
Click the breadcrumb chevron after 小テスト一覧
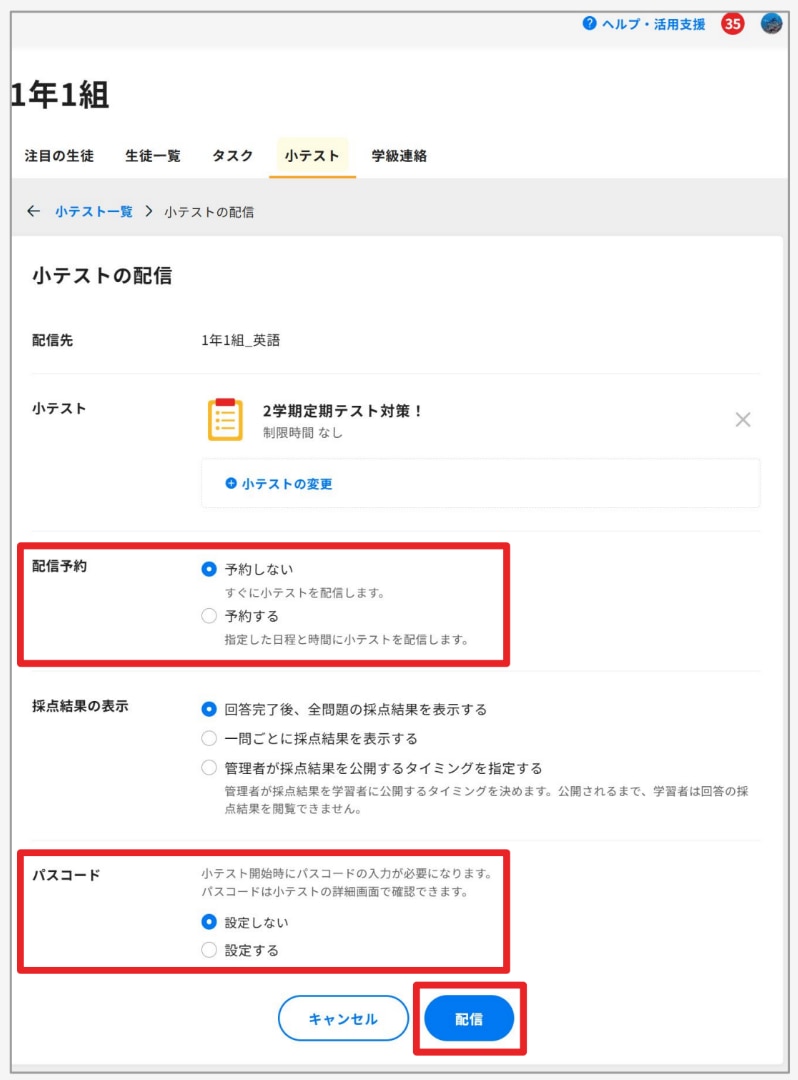[149, 211]
